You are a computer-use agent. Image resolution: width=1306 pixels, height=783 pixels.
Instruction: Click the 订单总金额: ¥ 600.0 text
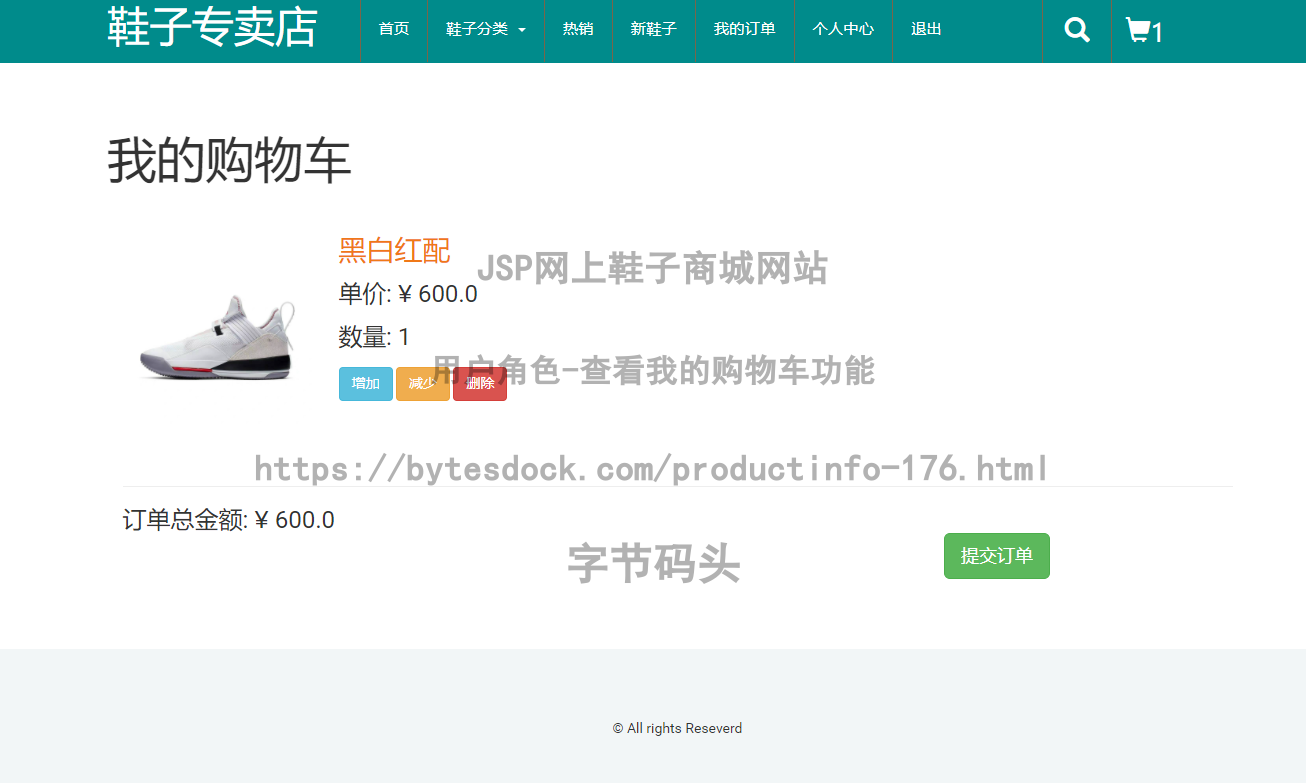click(x=229, y=520)
